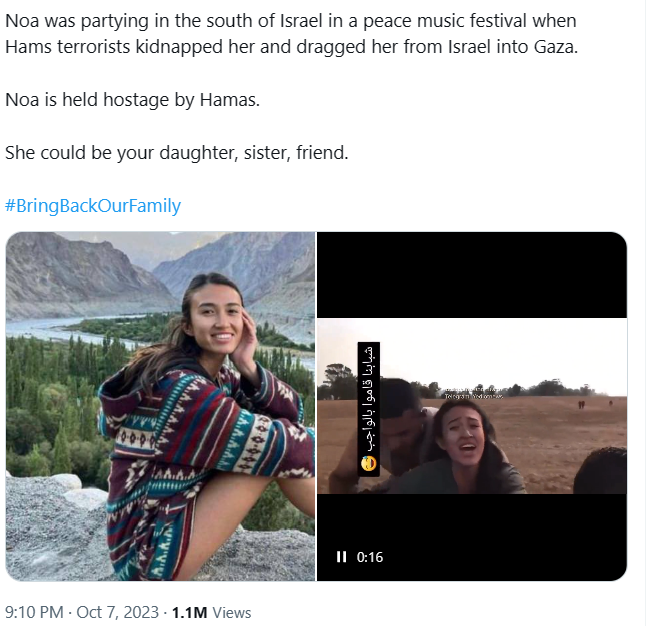The image size is (658, 626).
Task: Open the left photo with mountains
Action: coord(160,405)
